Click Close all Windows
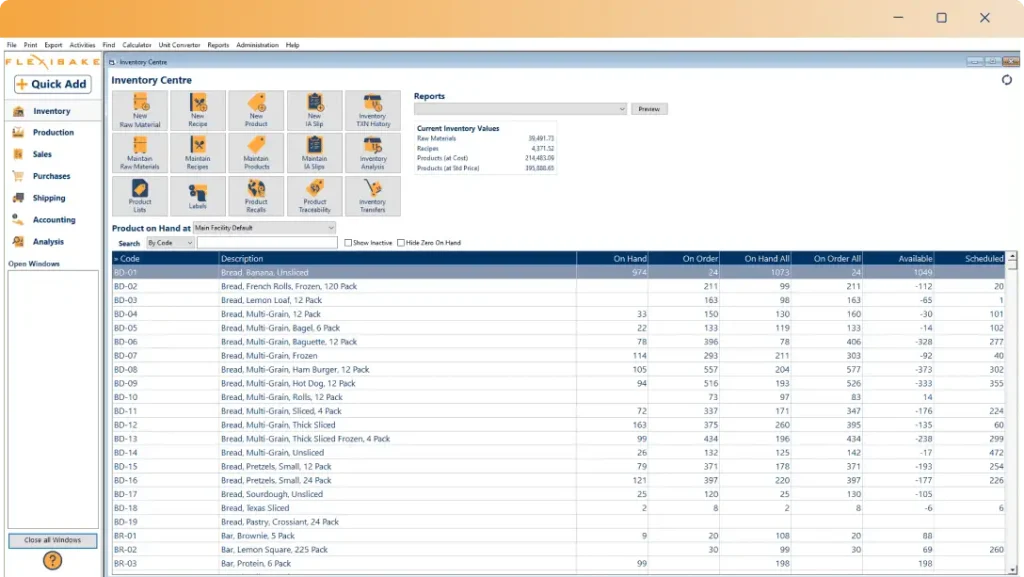 click(x=51, y=540)
